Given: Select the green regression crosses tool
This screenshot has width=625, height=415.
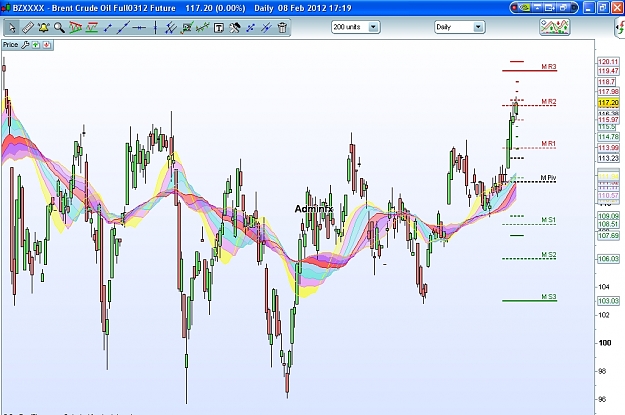Looking at the screenshot, I should click(x=202, y=28).
